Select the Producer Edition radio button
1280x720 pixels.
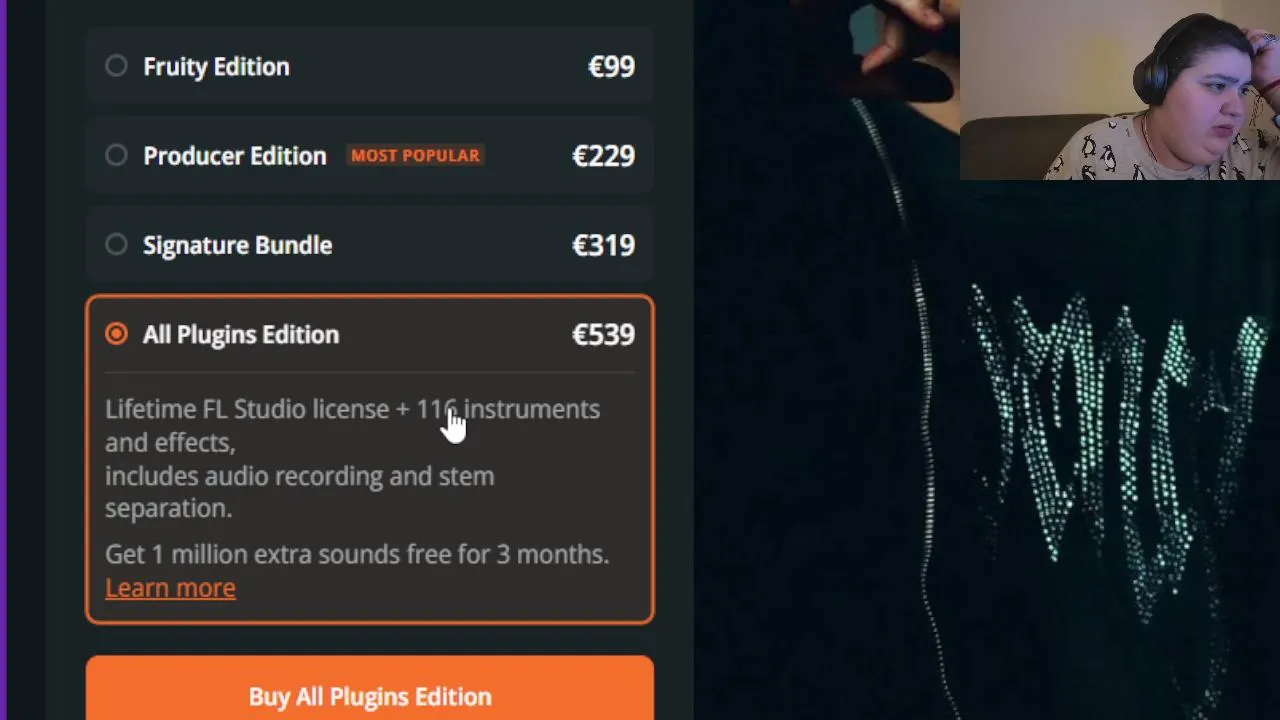tap(116, 155)
